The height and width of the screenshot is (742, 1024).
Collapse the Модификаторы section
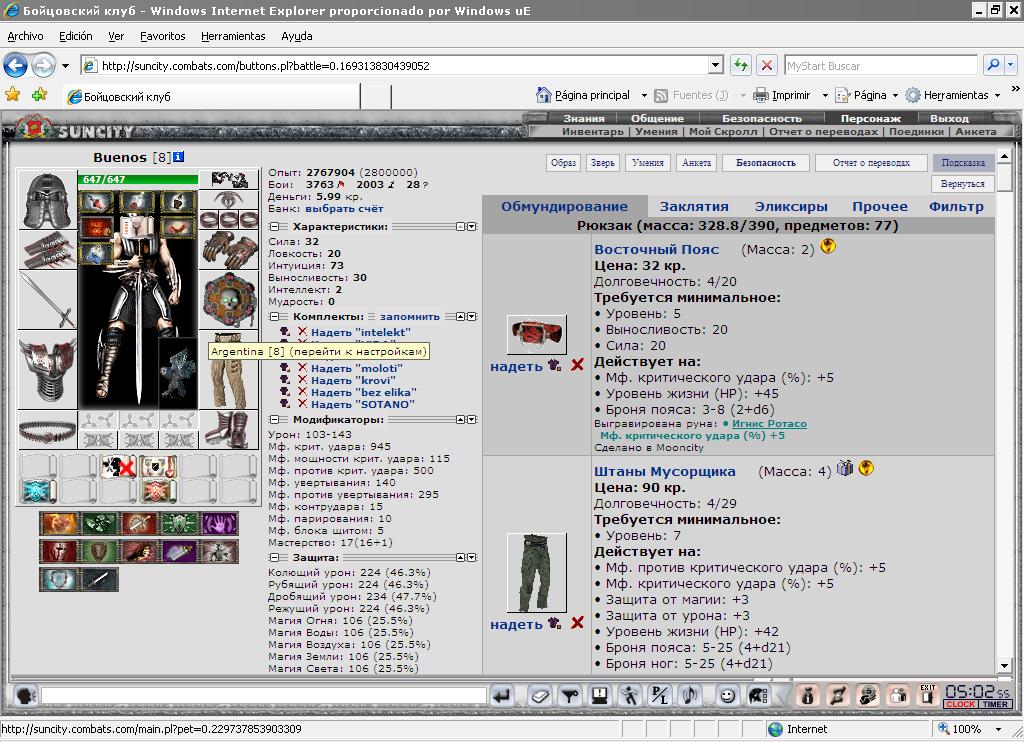[x=275, y=419]
